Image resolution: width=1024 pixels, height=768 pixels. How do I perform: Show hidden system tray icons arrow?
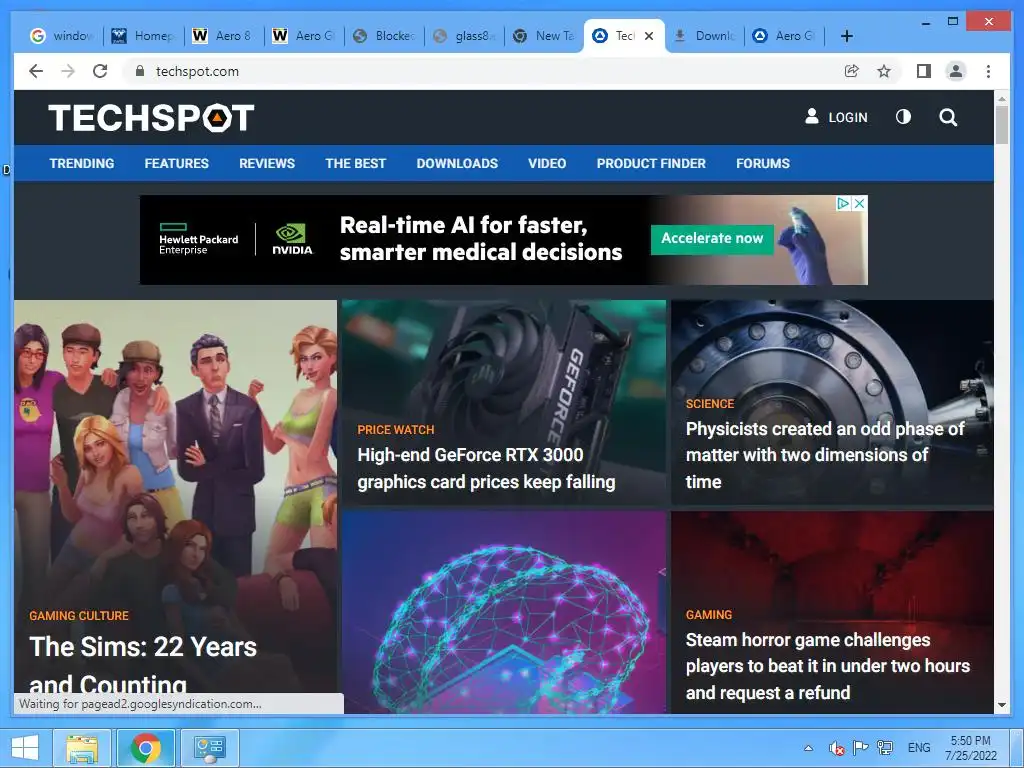pos(808,748)
